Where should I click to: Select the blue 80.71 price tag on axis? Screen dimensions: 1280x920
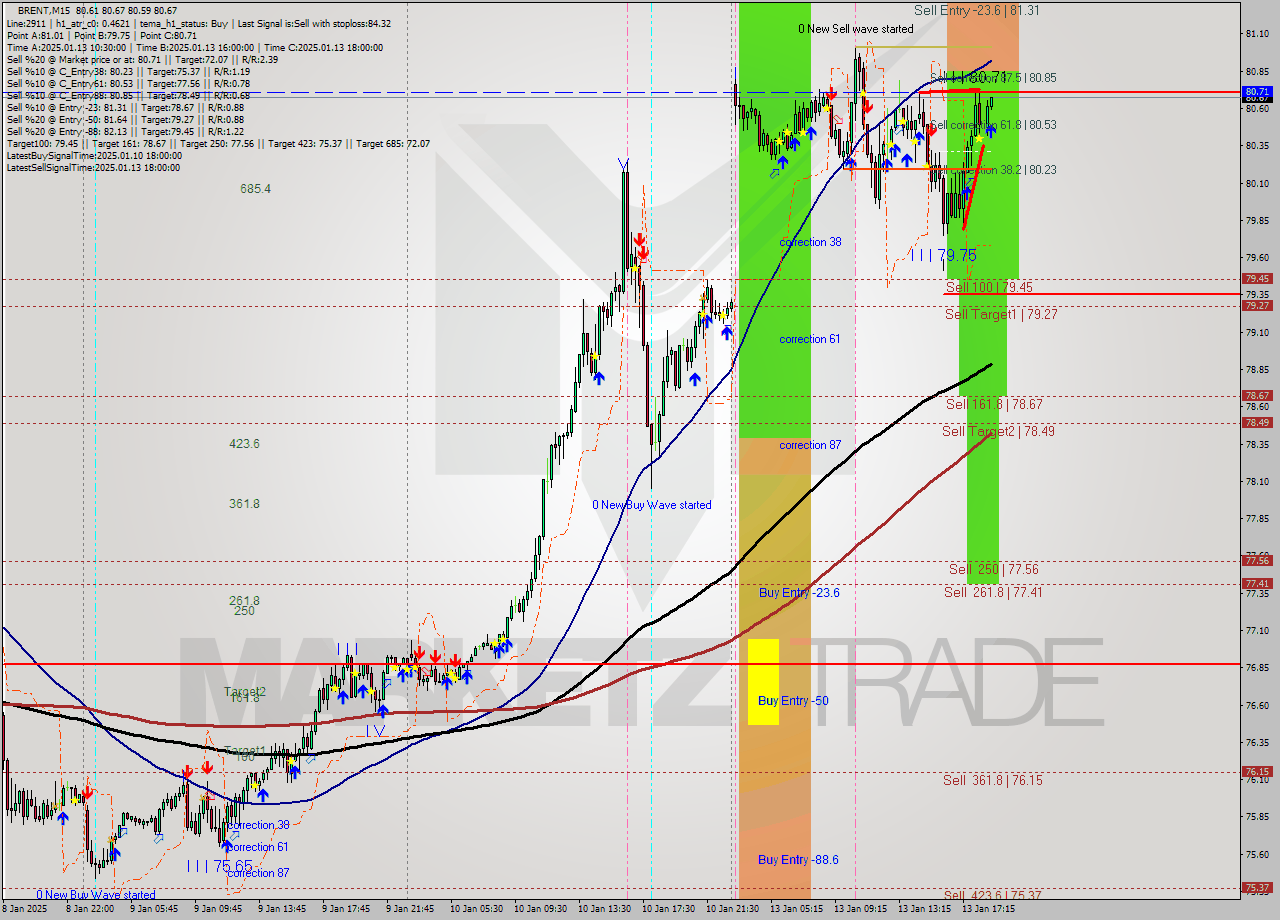(x=1256, y=91)
